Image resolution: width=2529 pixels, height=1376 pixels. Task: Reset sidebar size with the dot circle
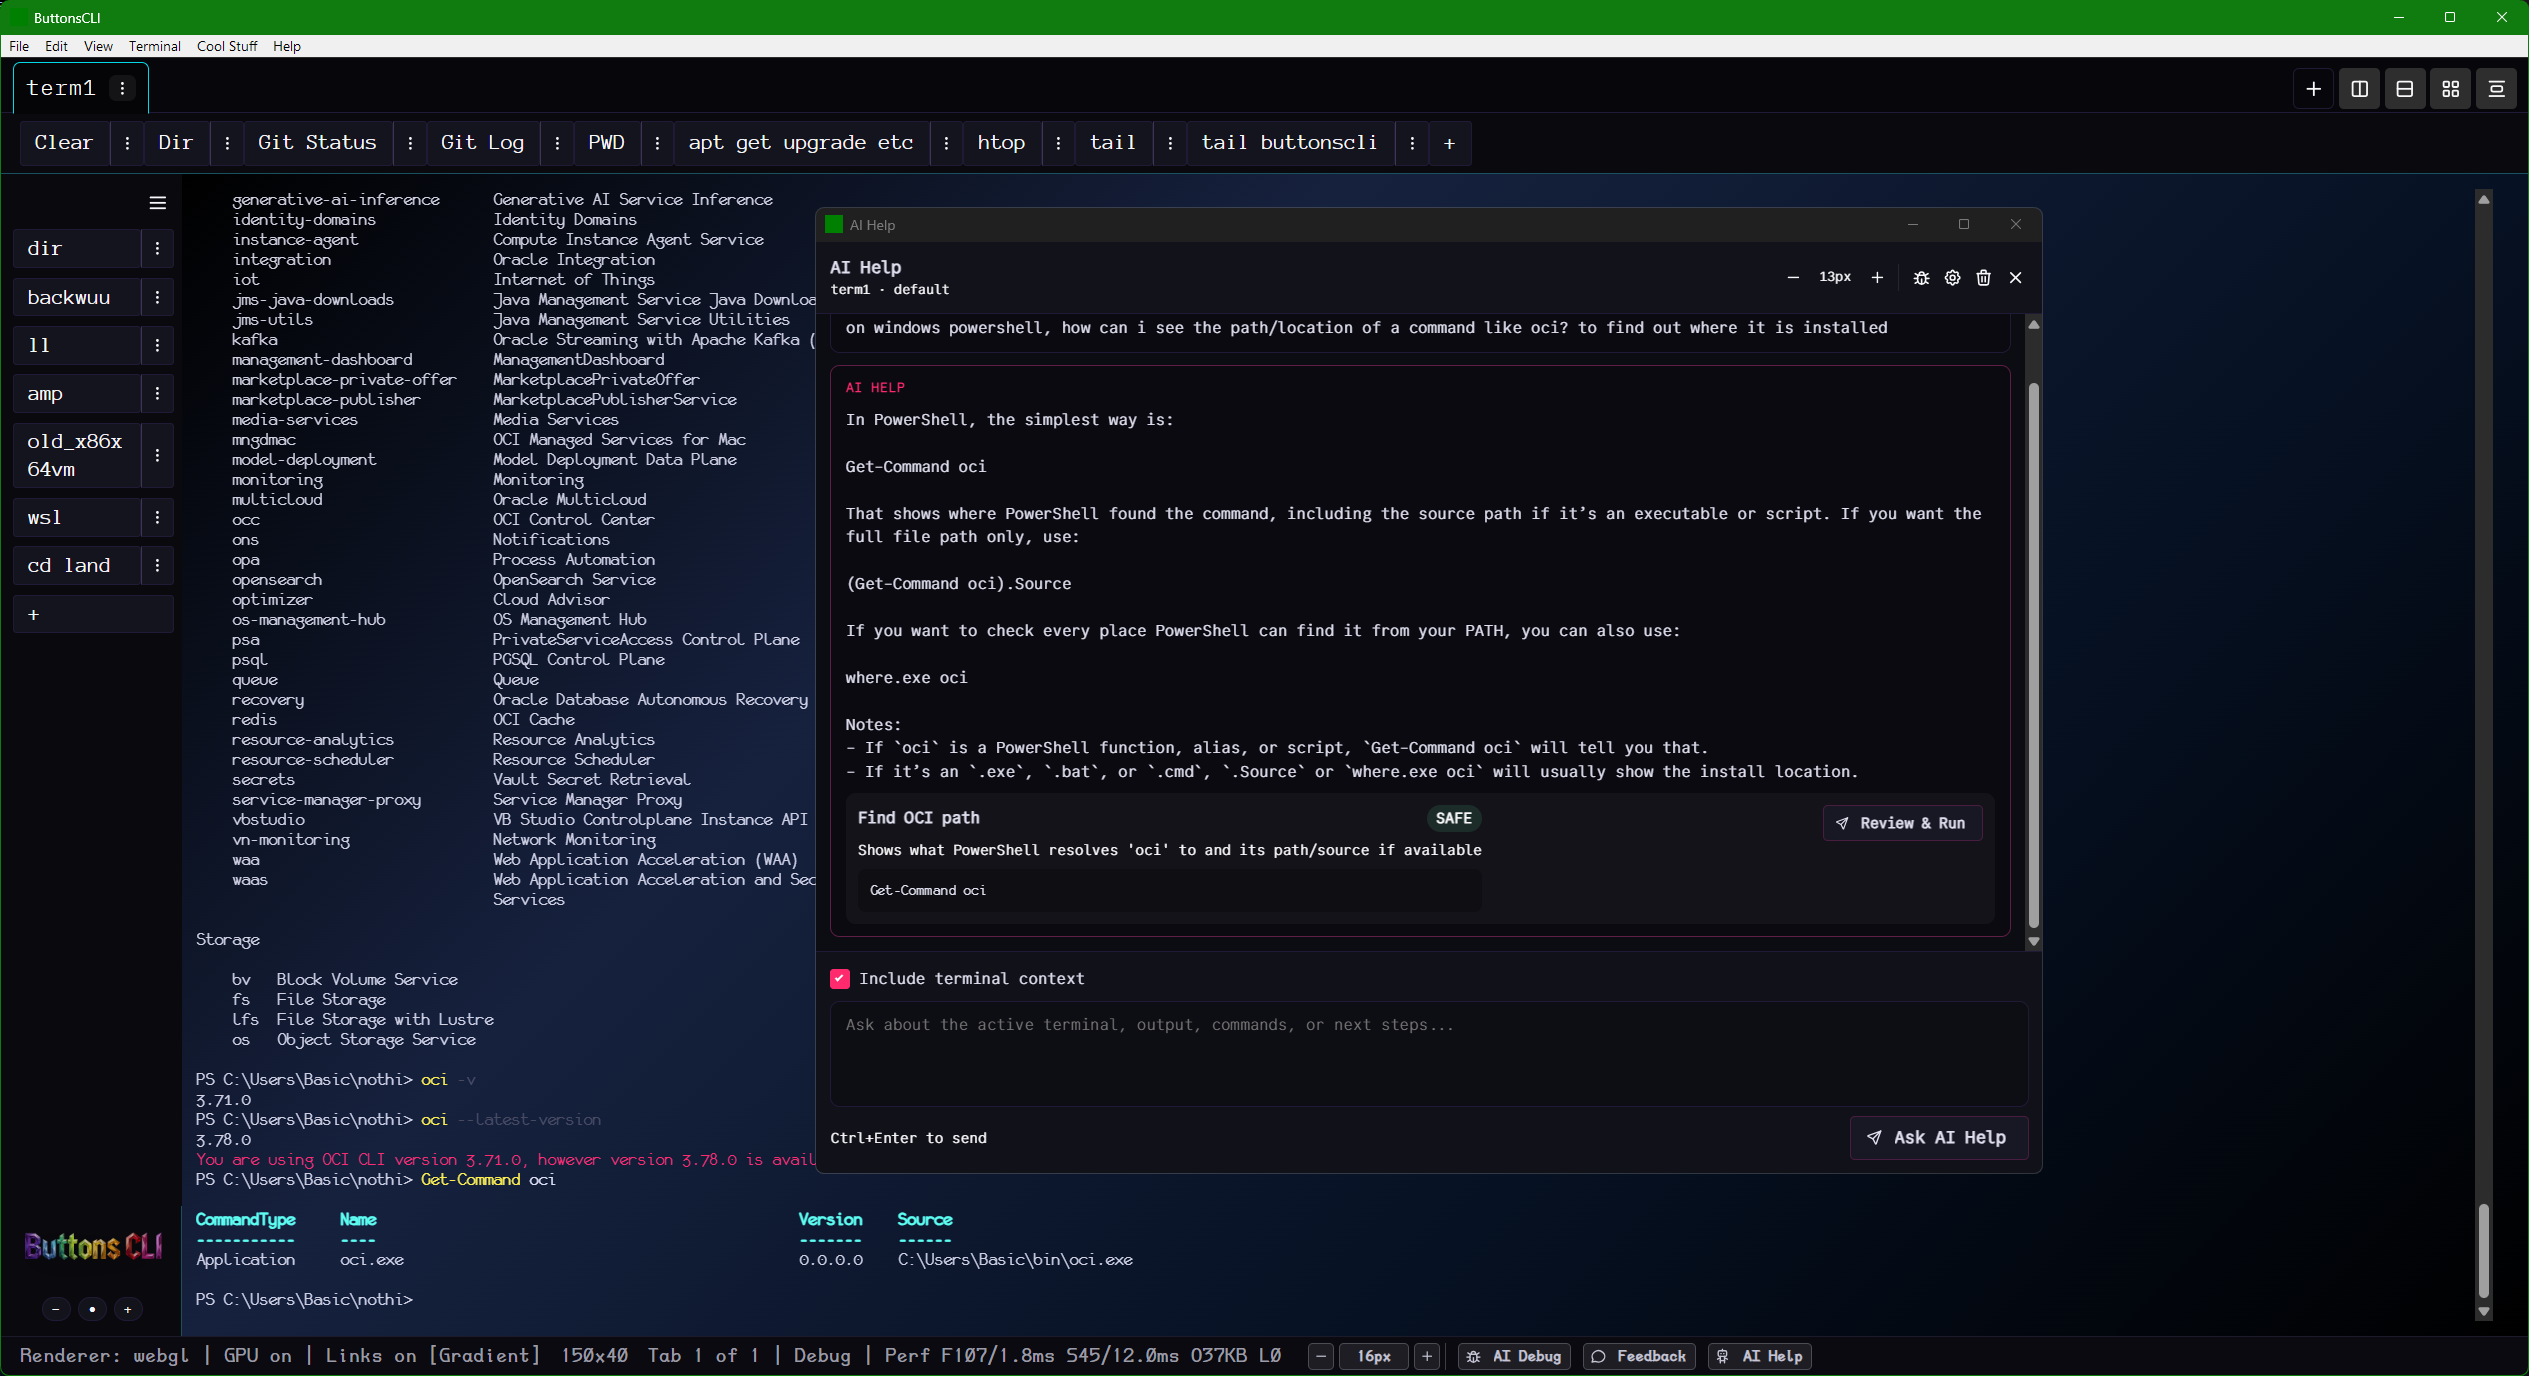click(92, 1309)
